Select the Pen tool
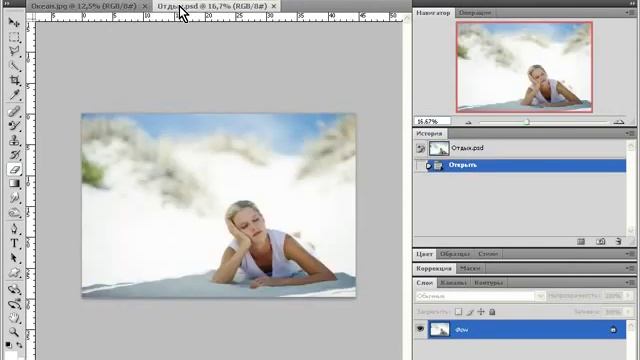This screenshot has width=640, height=360. click(x=14, y=229)
